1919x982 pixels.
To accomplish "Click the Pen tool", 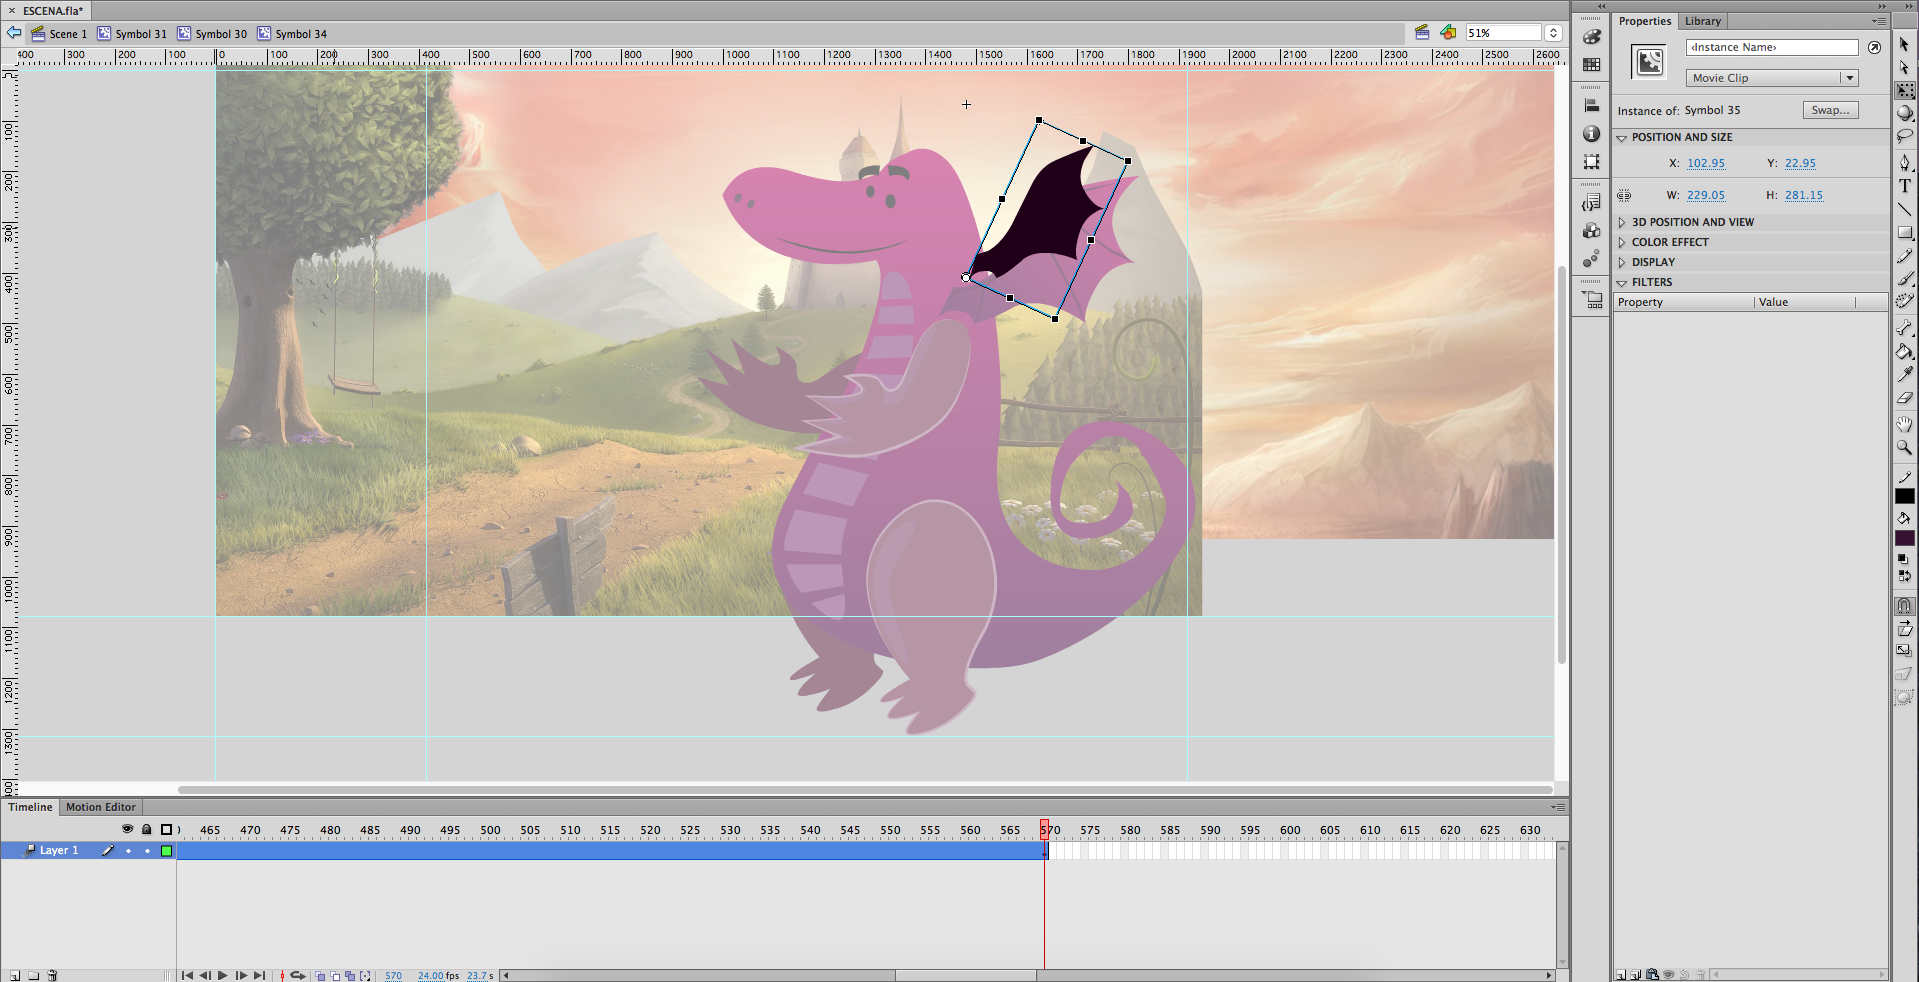I will click(1904, 162).
